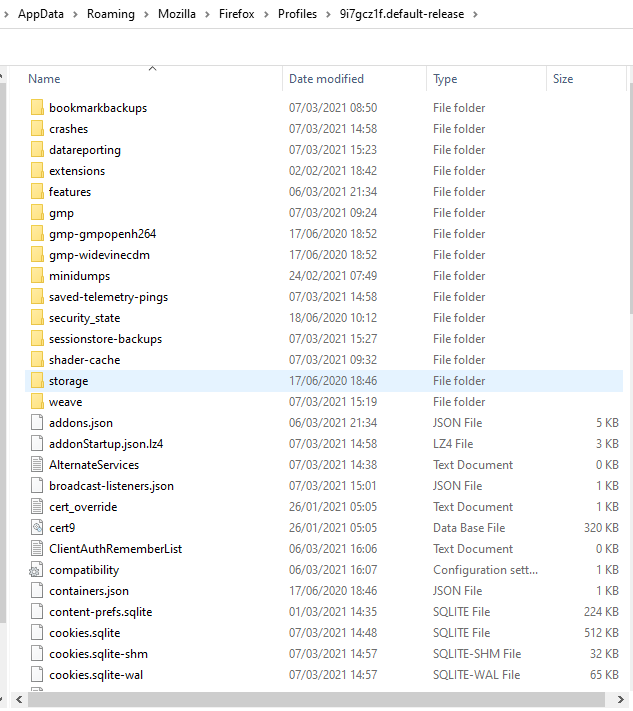This screenshot has height=711, width=633.
Task: Click the horizontal scrollbar thumb
Action: 316,699
